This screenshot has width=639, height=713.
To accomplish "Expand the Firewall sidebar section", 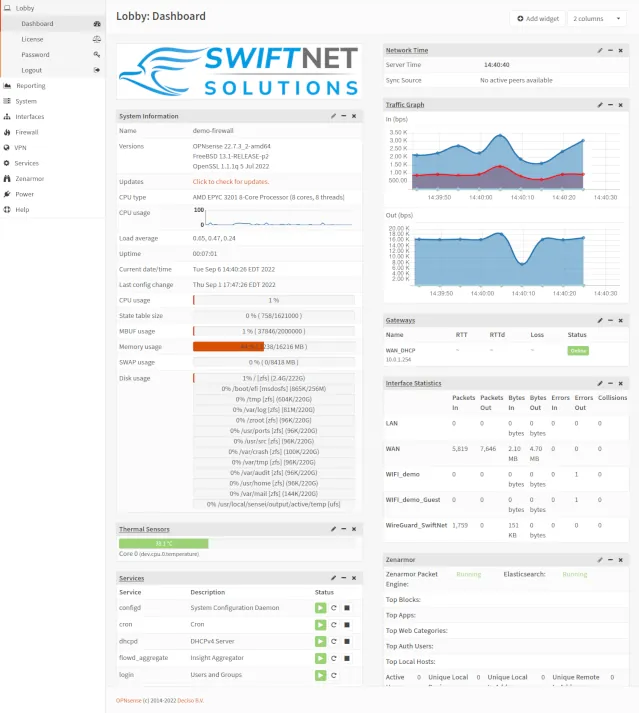I will click(53, 132).
